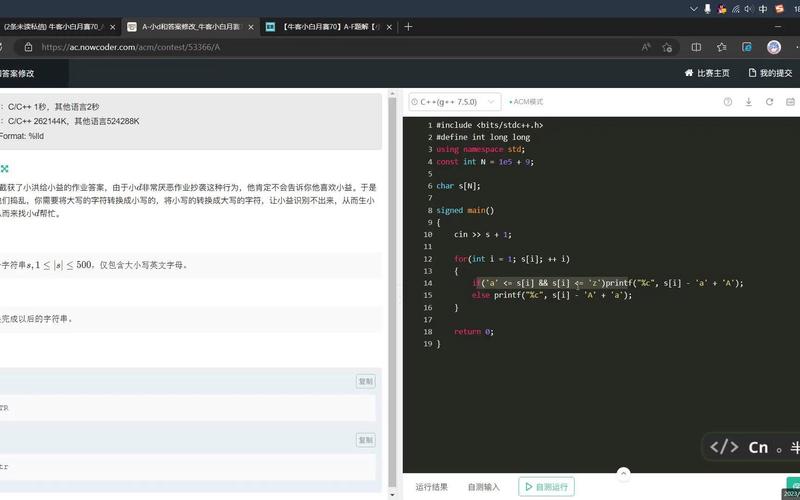Click the green fullscreen expand icon

click(x=5, y=168)
